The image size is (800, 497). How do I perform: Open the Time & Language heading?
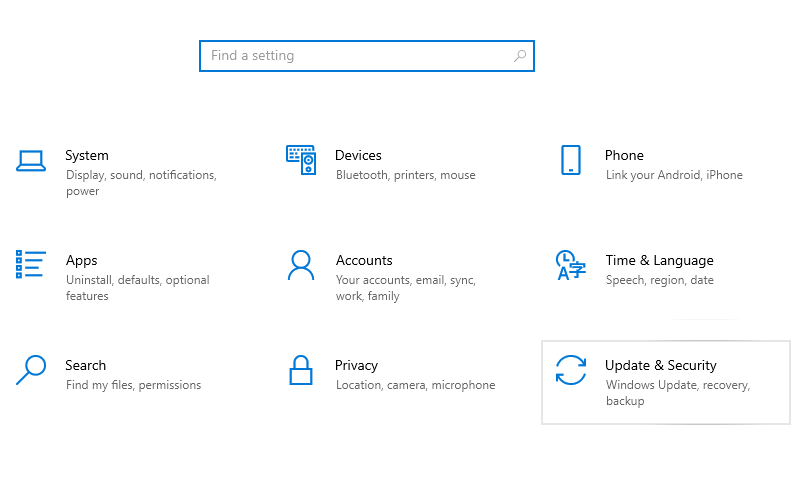659,261
